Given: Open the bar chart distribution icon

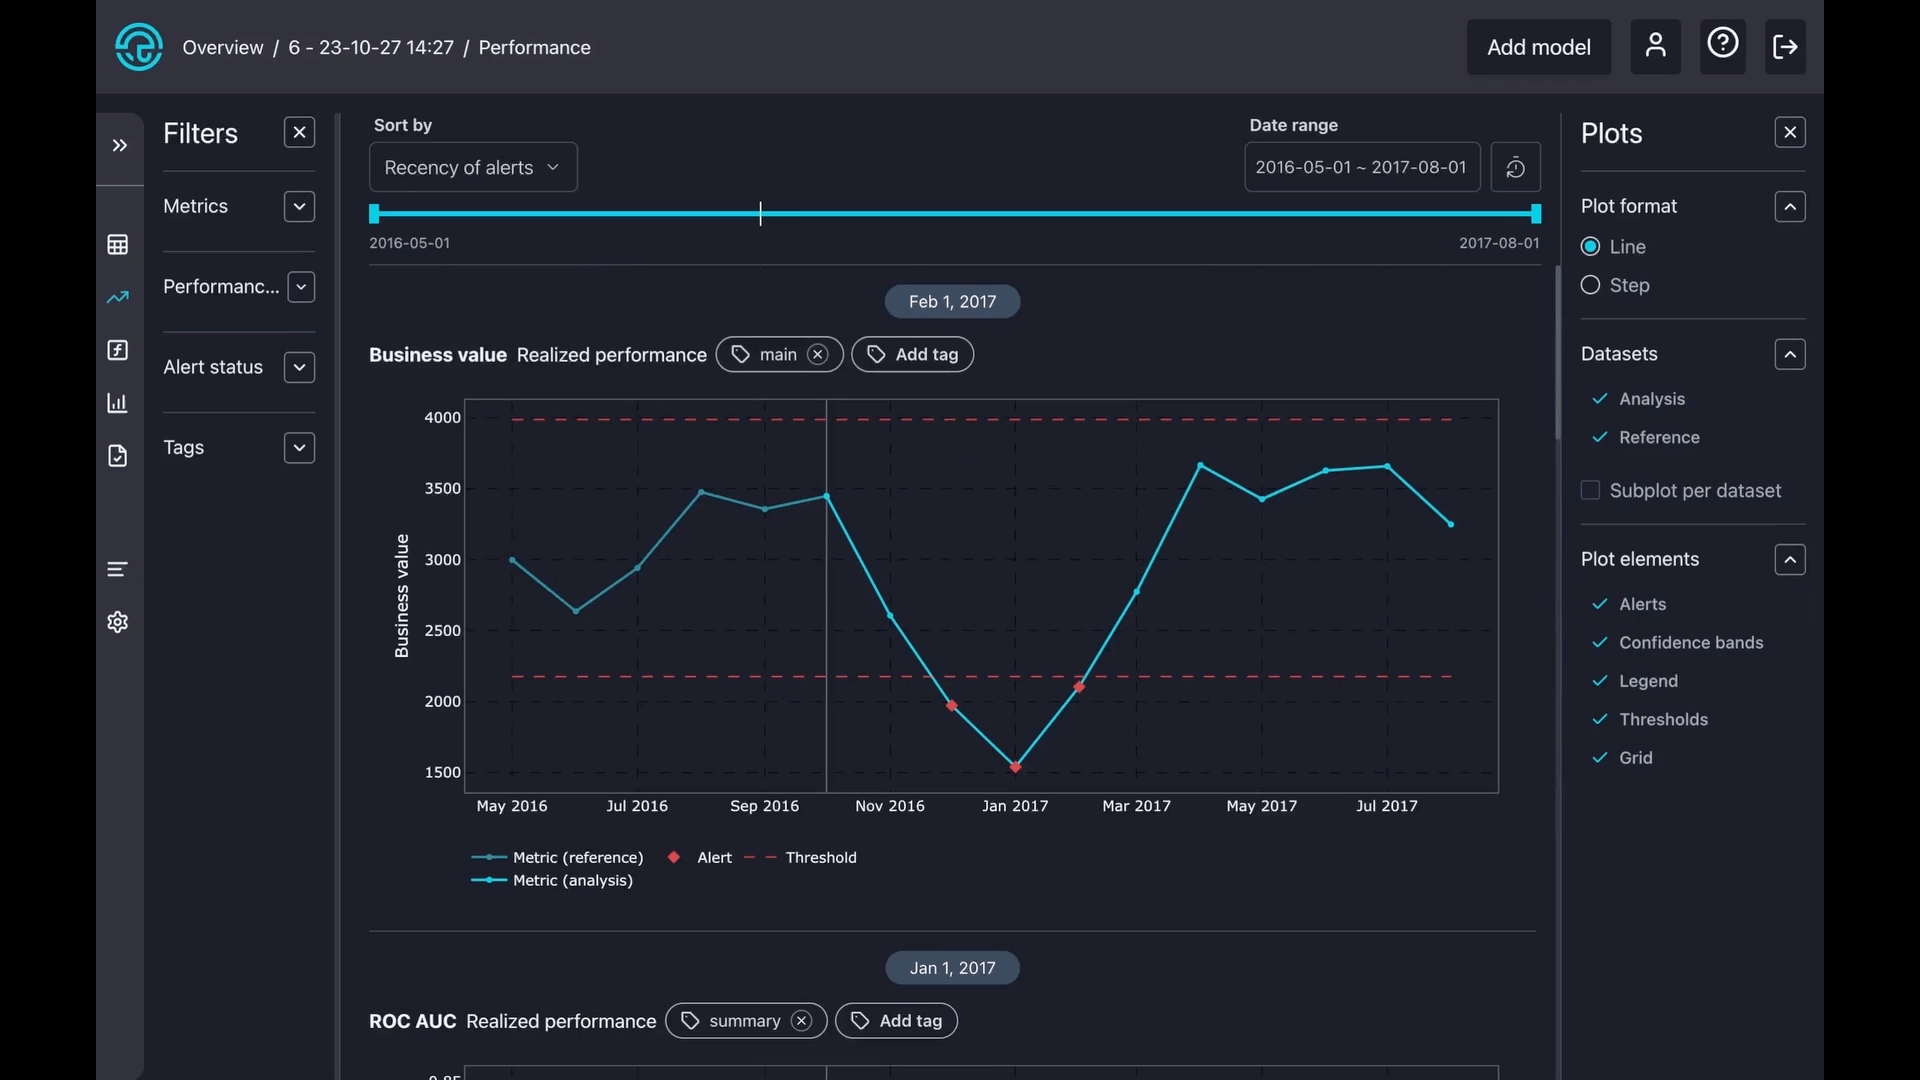Looking at the screenshot, I should 118,403.
